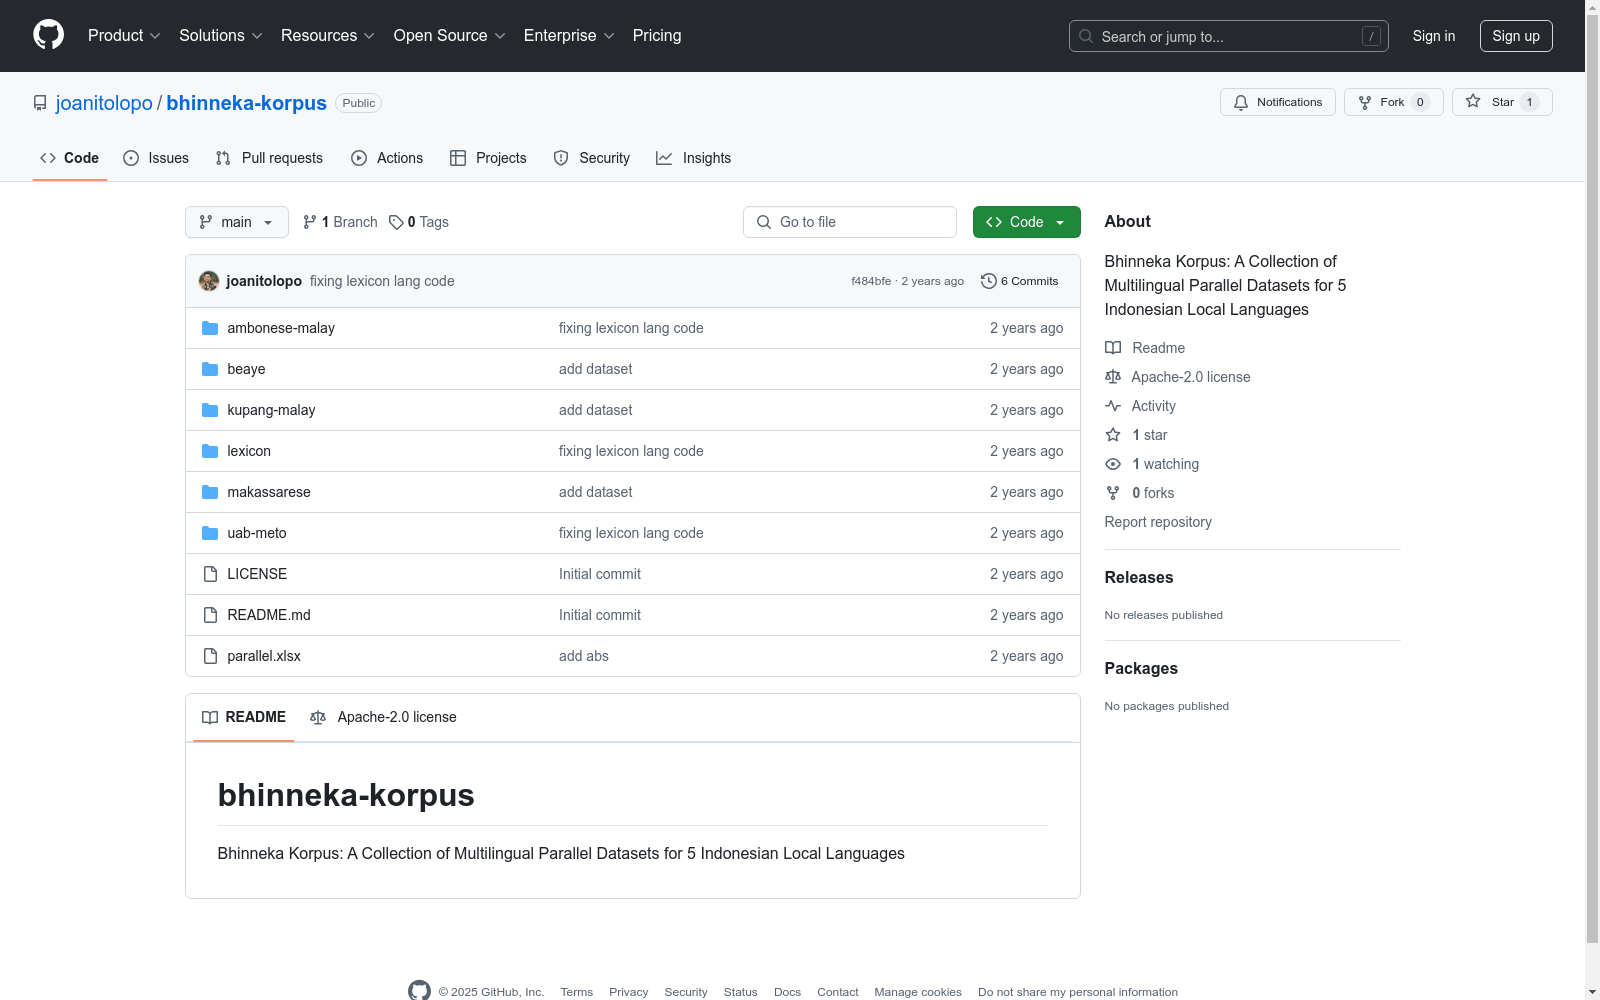Viewport: 1600px width, 1000px height.
Task: Click the GitHub logo in the footer
Action: pyautogui.click(x=419, y=990)
